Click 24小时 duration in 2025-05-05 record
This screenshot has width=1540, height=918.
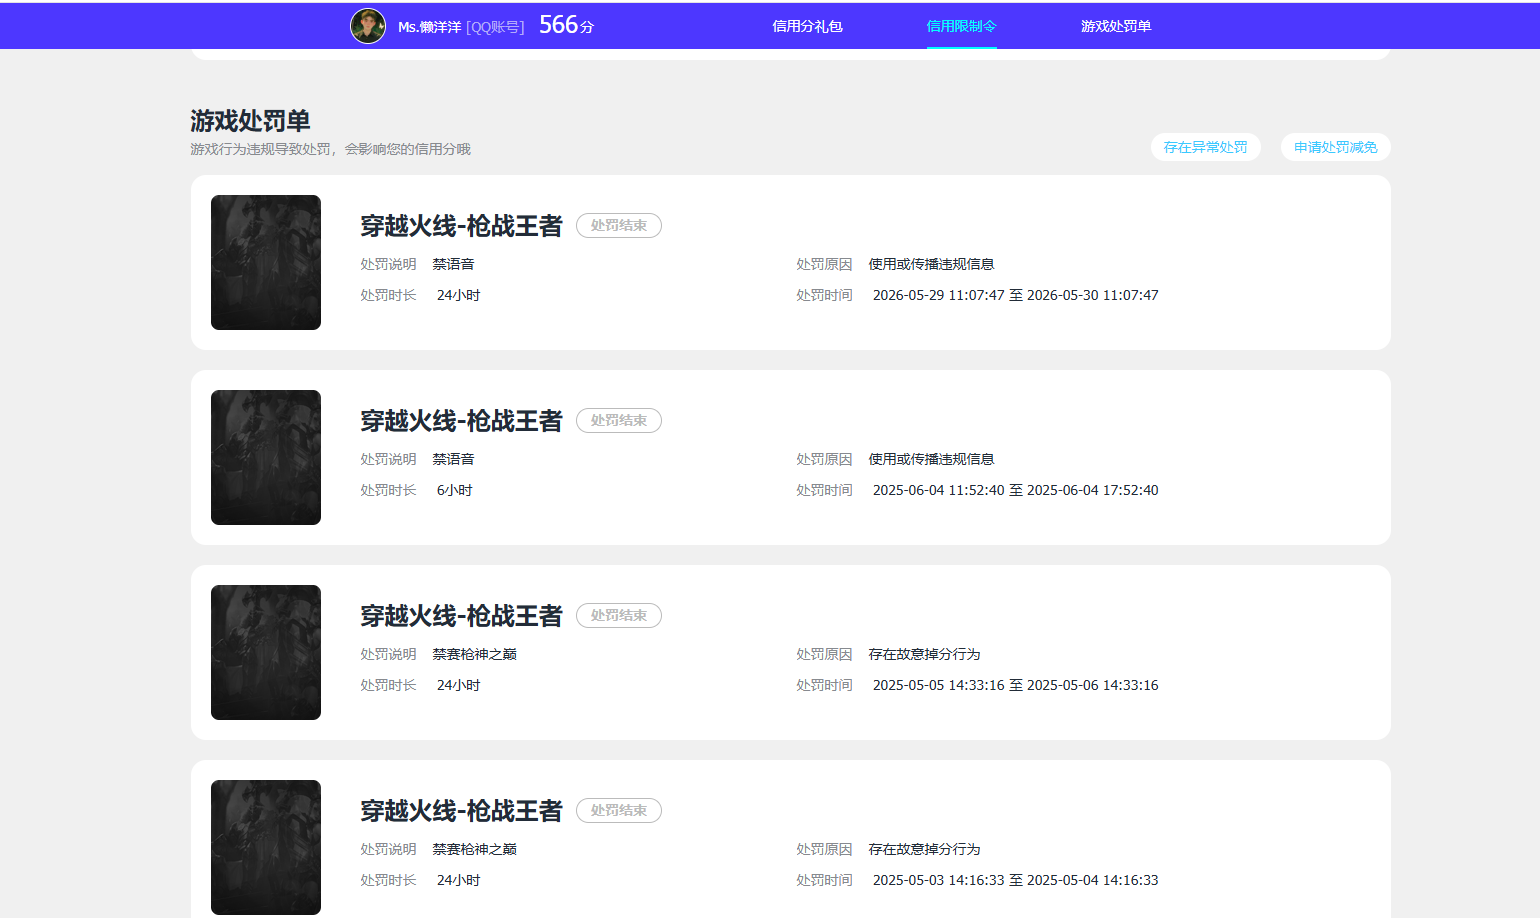click(x=459, y=685)
